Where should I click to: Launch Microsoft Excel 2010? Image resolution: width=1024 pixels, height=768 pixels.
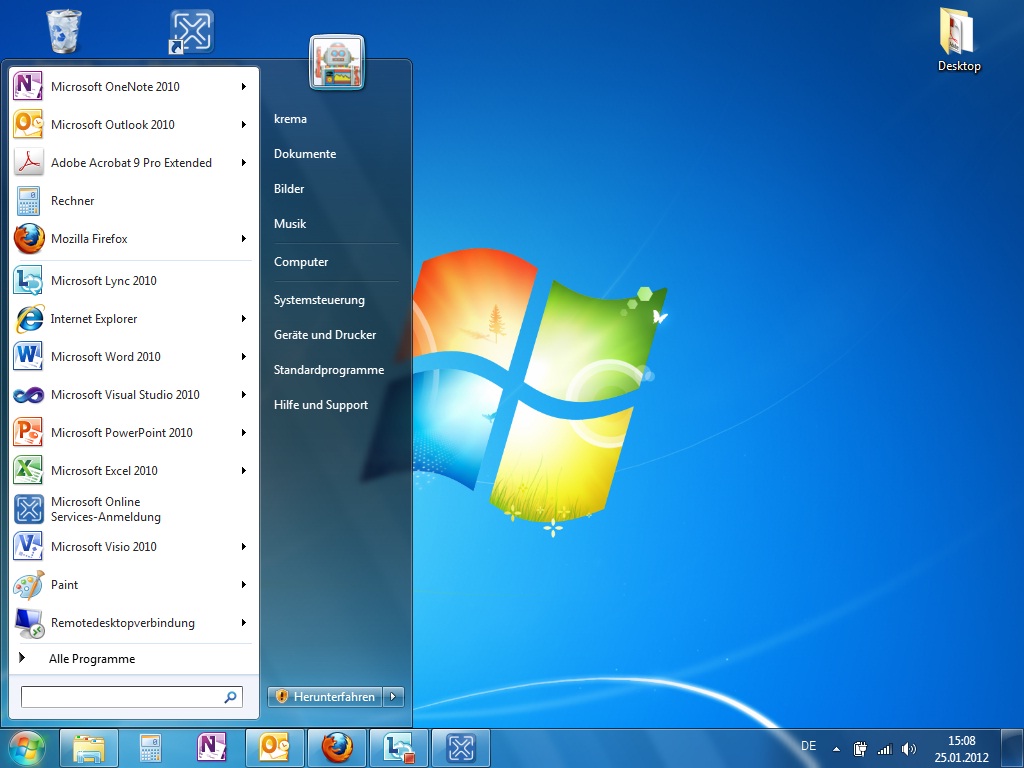(x=104, y=471)
